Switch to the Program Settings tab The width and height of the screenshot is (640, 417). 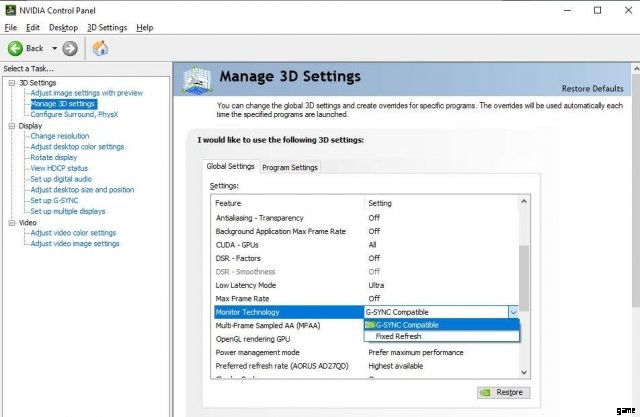(x=290, y=167)
